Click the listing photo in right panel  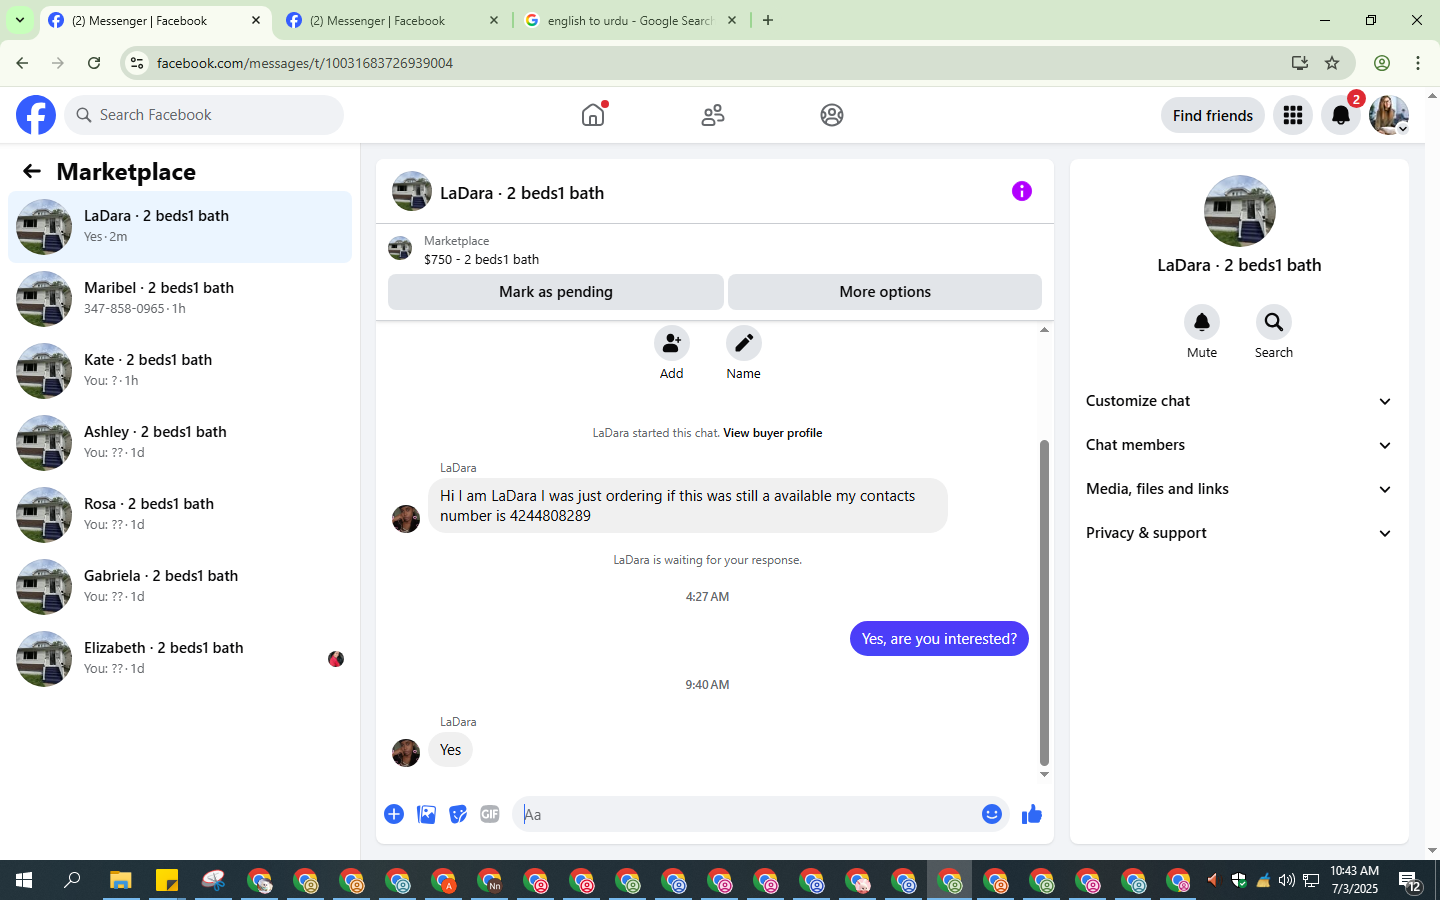[1240, 211]
